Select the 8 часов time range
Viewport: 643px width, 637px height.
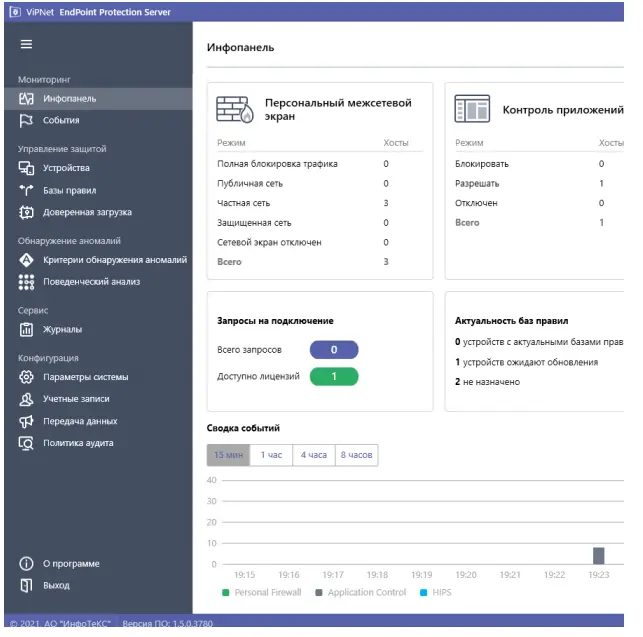click(356, 455)
